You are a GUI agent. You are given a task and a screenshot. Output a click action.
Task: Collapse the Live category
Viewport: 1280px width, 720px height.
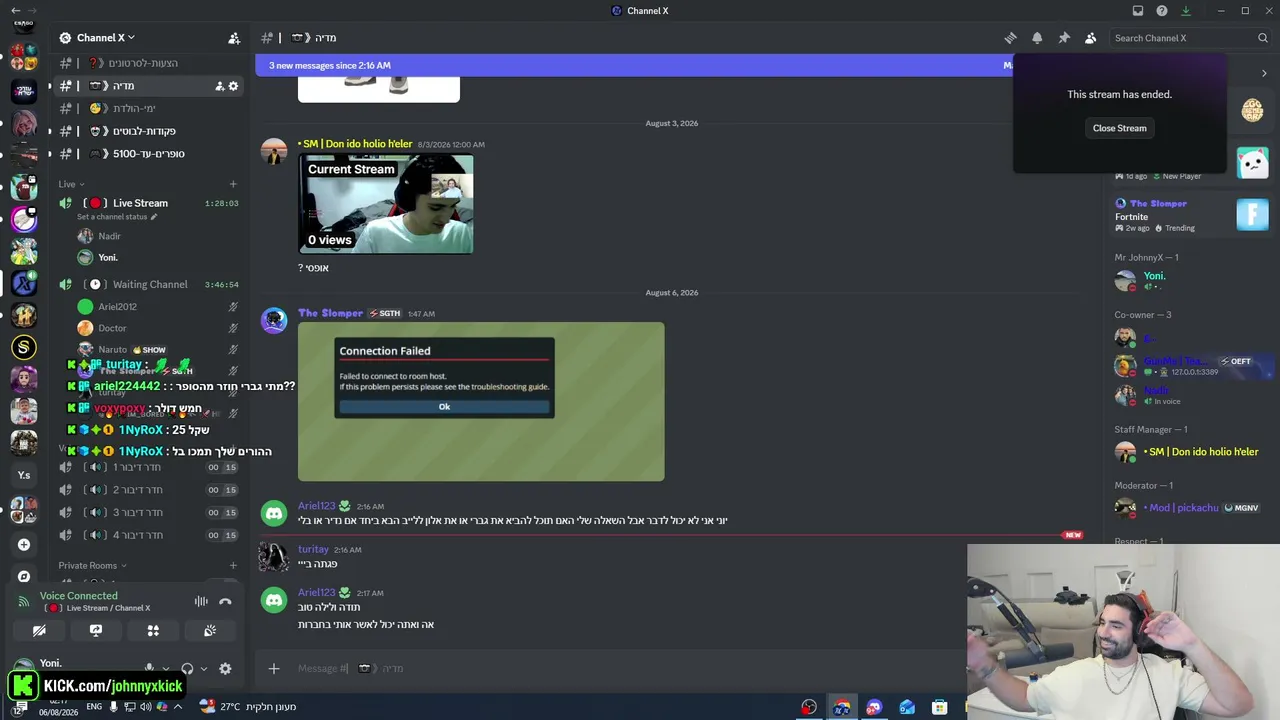[71, 184]
